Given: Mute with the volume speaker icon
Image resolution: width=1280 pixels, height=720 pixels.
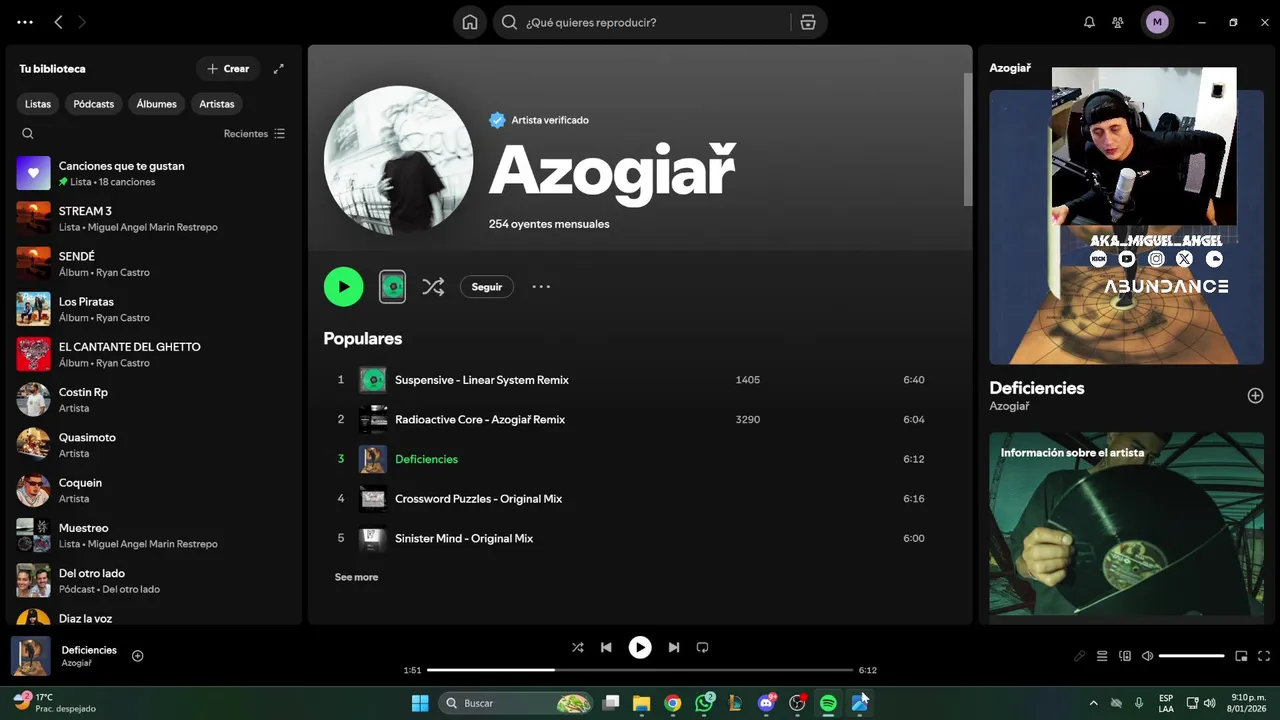Looking at the screenshot, I should [1148, 656].
